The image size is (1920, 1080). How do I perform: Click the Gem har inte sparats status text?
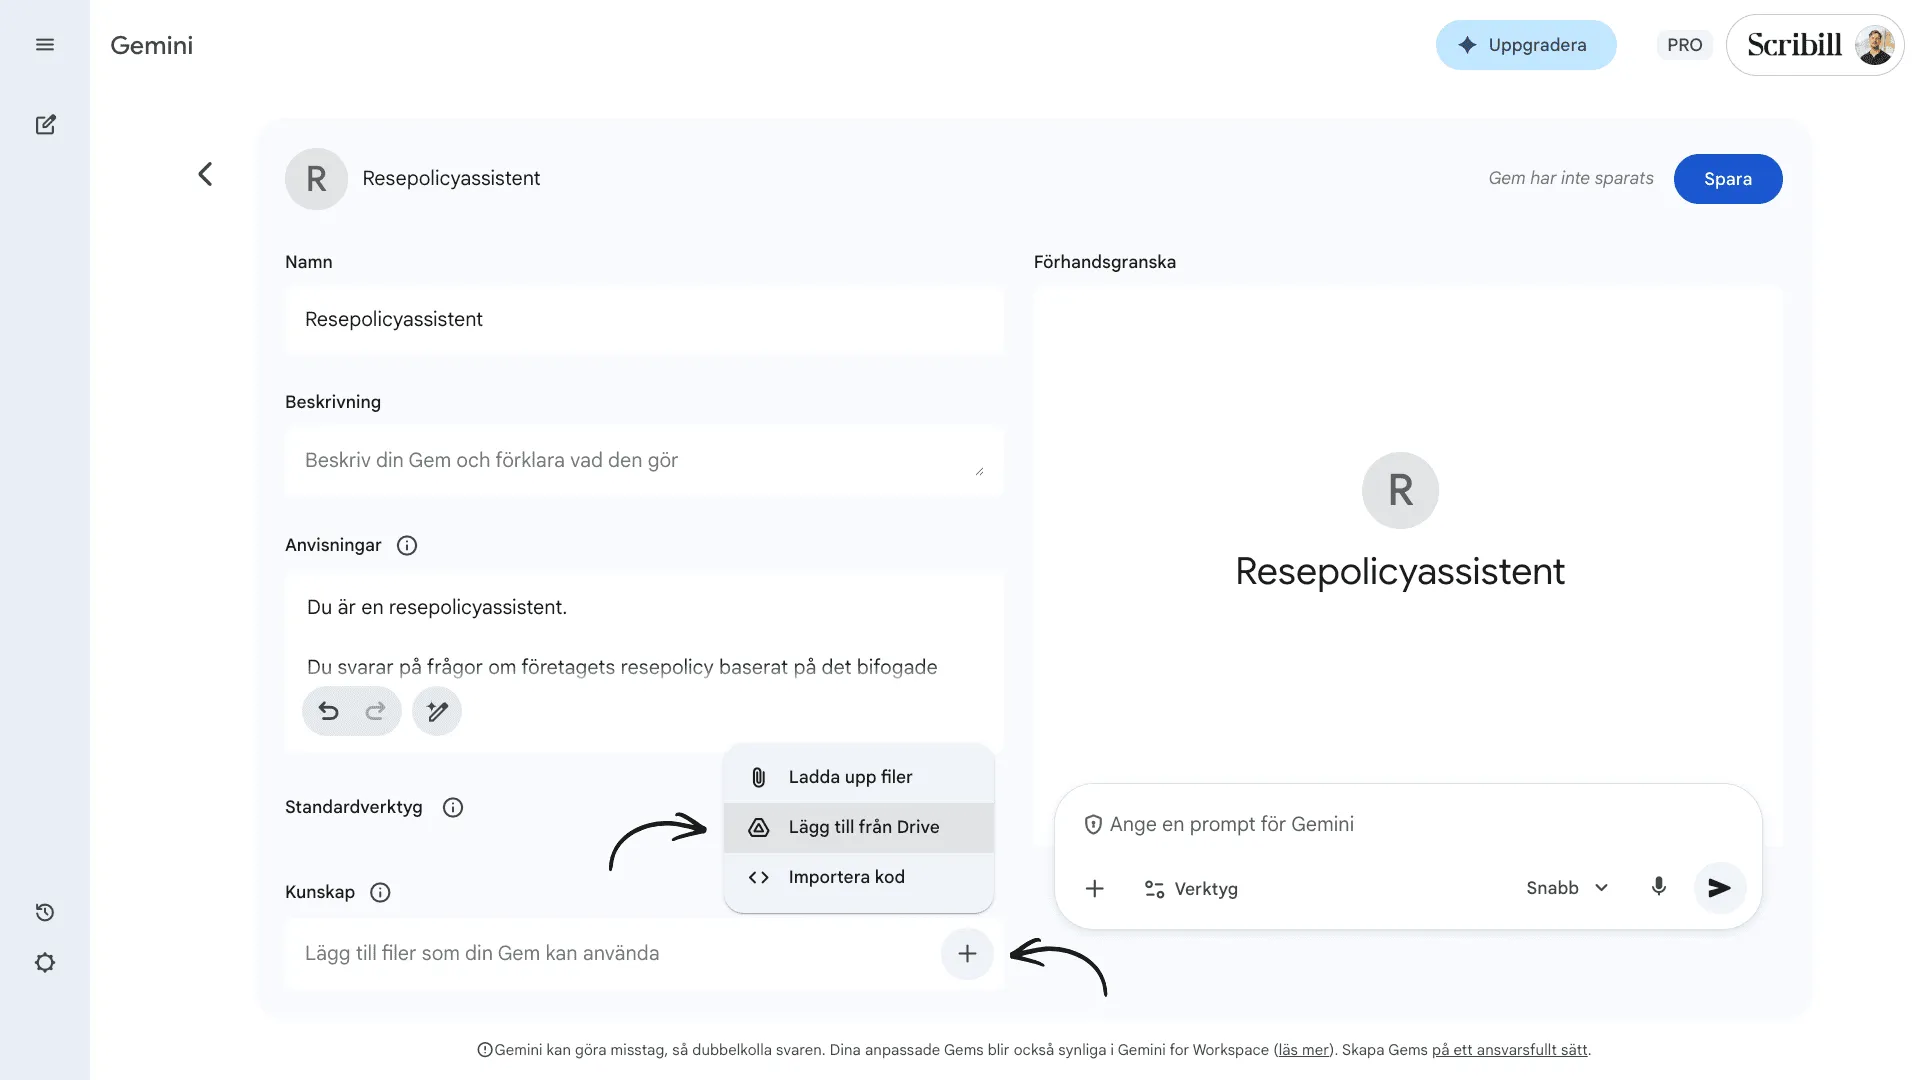[x=1571, y=178]
